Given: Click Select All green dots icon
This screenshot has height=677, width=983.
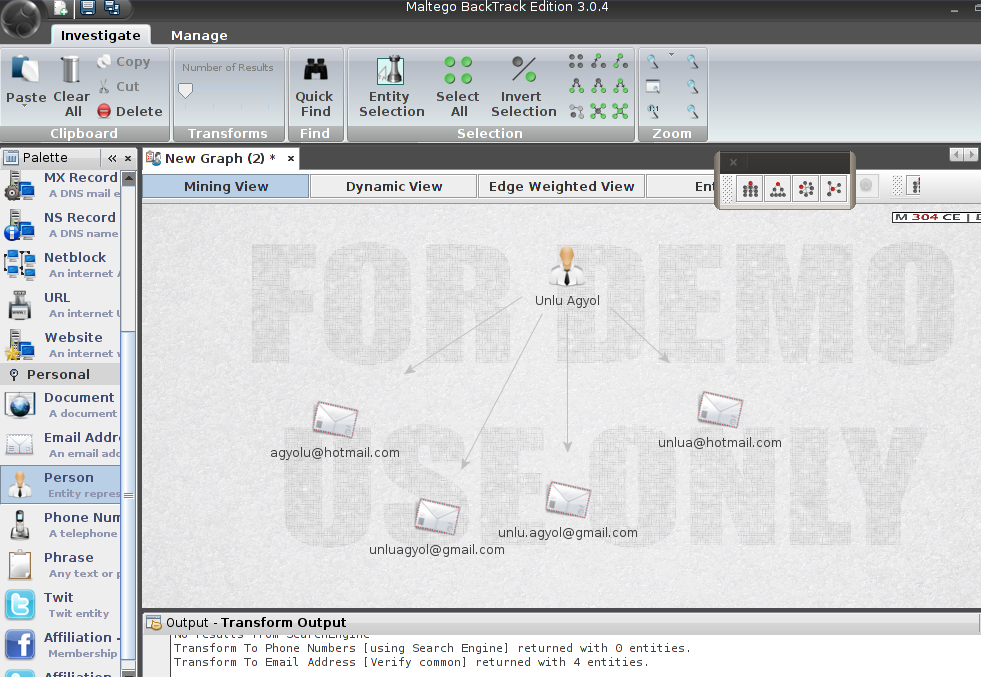Looking at the screenshot, I should tap(458, 87).
